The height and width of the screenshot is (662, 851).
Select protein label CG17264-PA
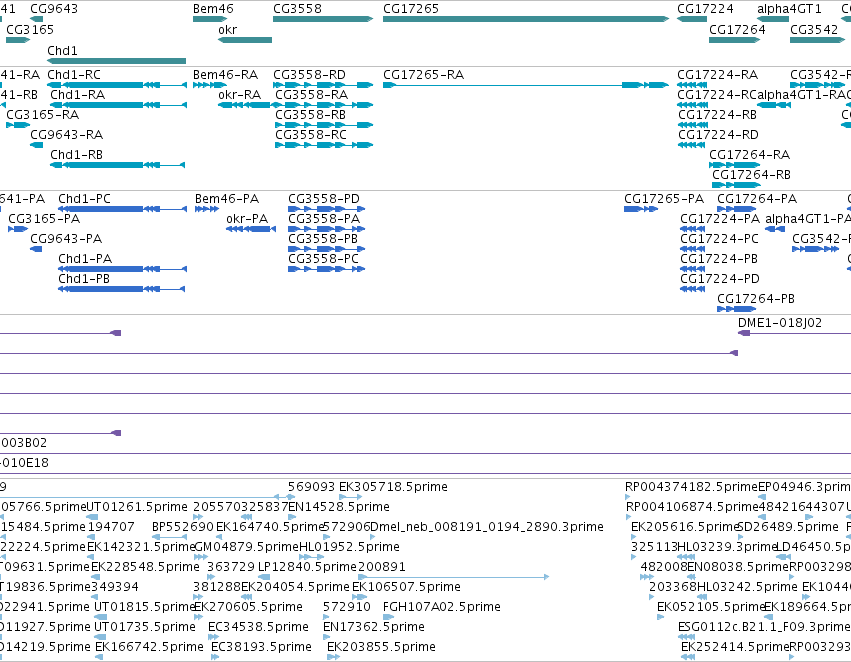(757, 199)
